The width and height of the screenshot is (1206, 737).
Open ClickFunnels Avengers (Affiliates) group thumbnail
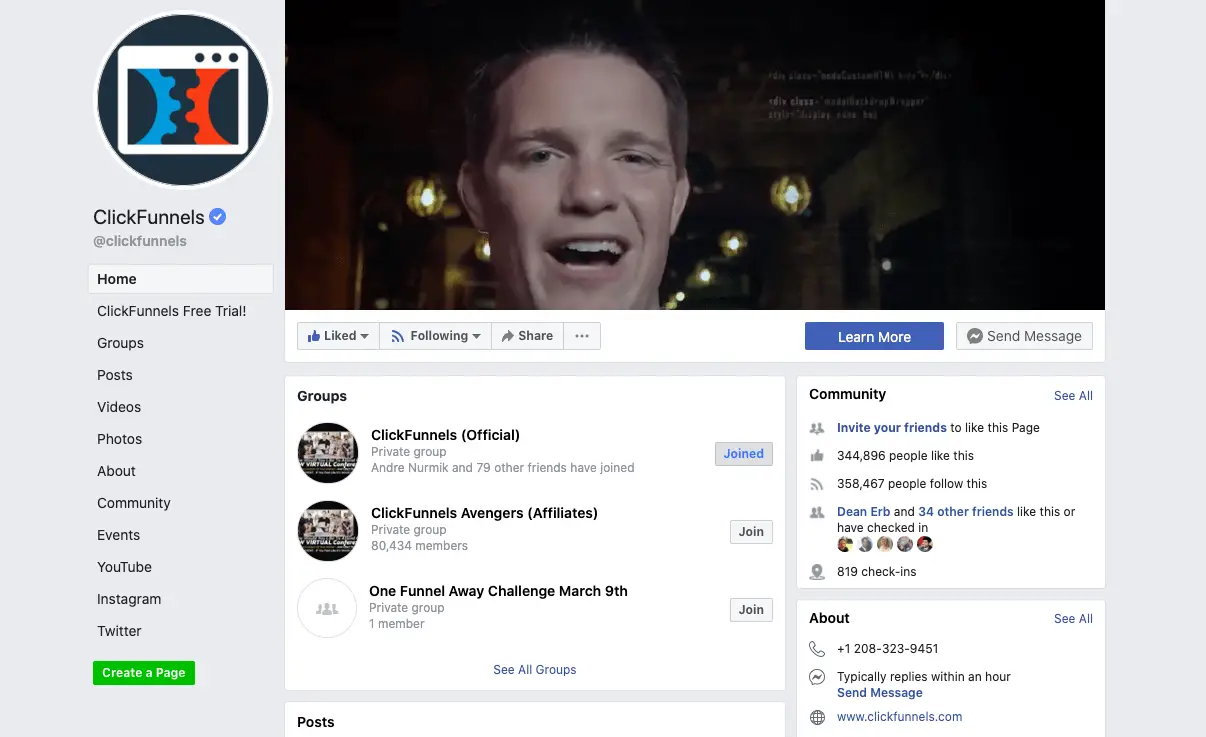pyautogui.click(x=328, y=531)
